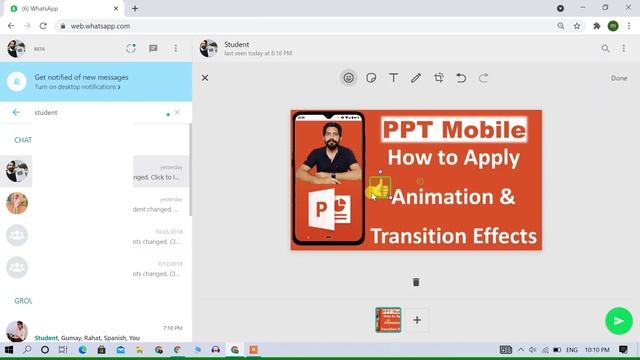
Task: Open browser extensions puzzle icon
Action: [x=596, y=26]
